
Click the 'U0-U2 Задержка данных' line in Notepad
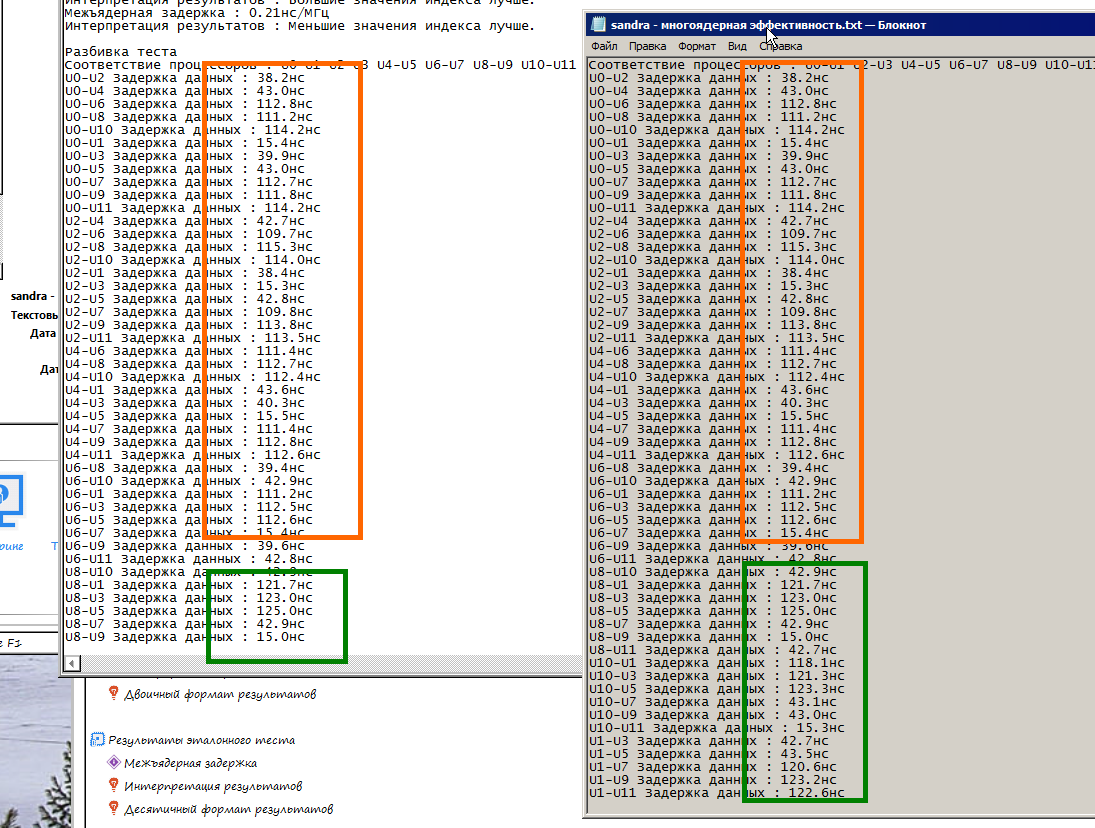click(x=709, y=77)
